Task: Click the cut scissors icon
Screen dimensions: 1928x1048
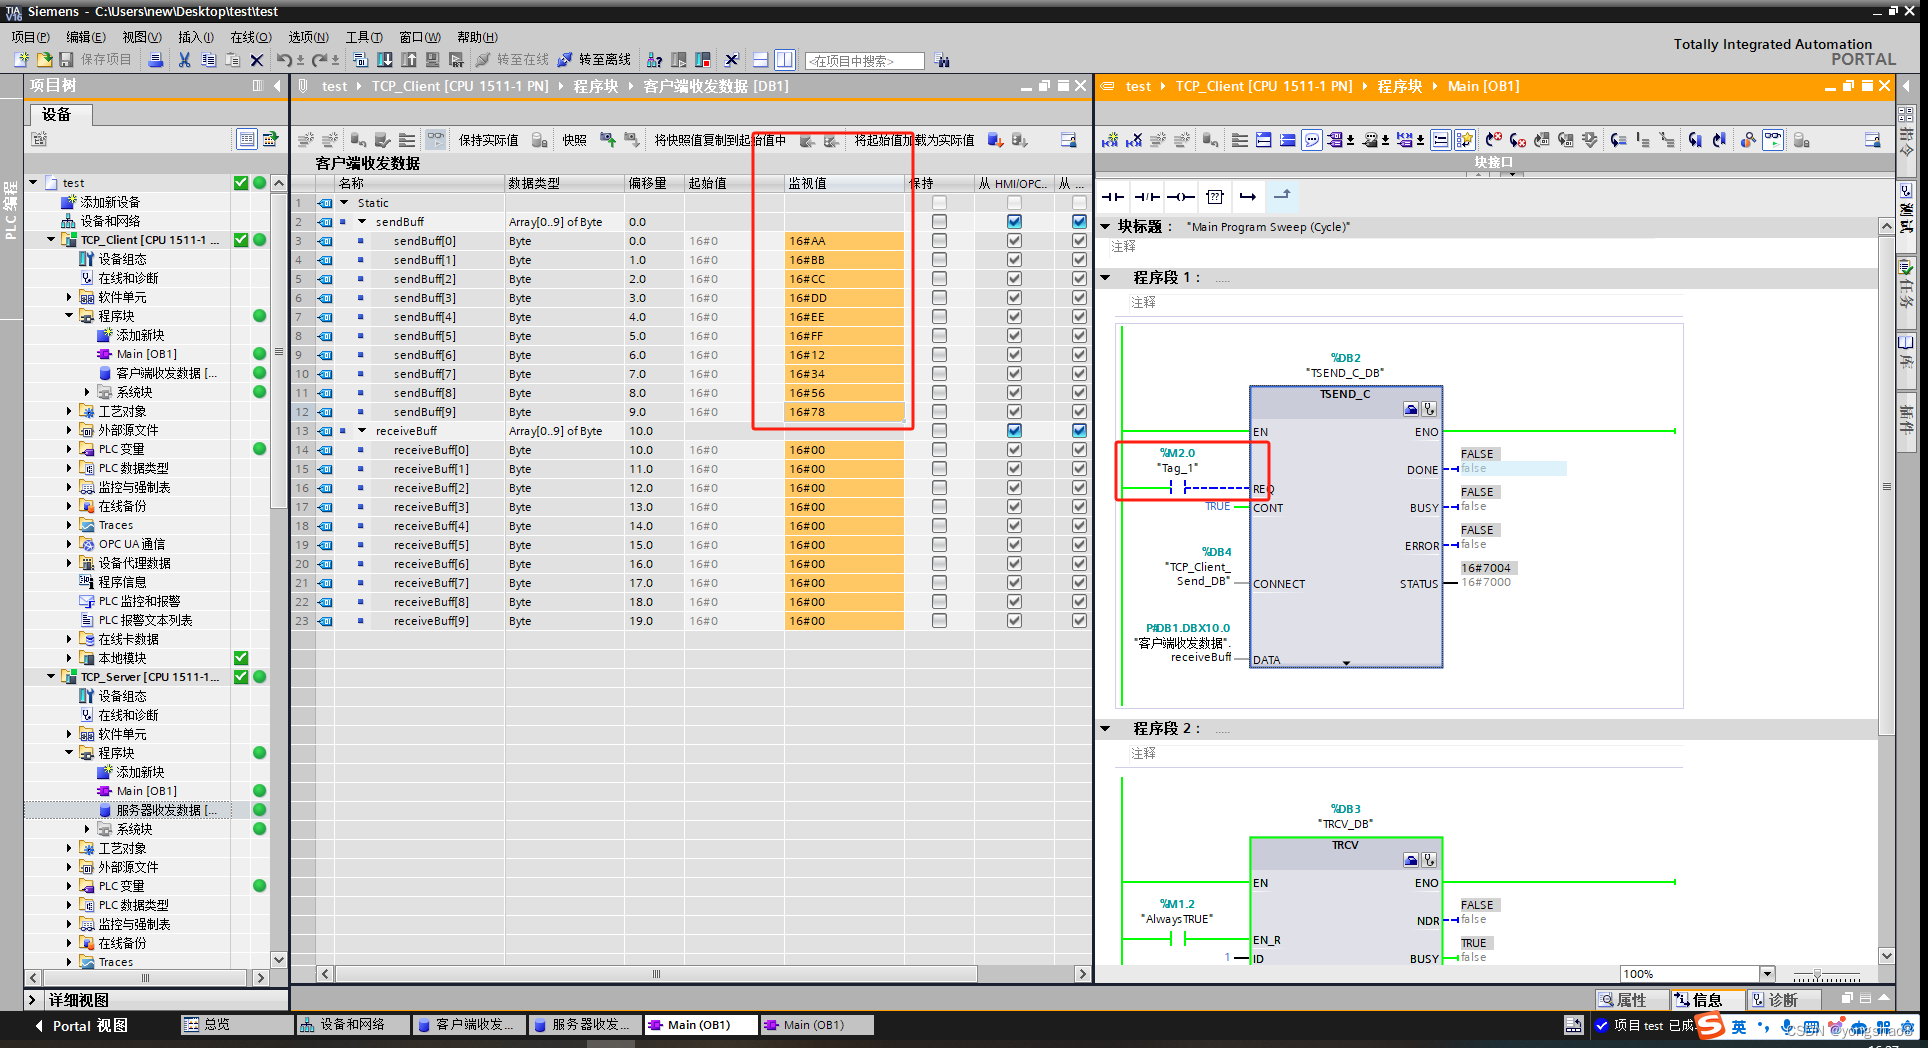Action: point(184,60)
